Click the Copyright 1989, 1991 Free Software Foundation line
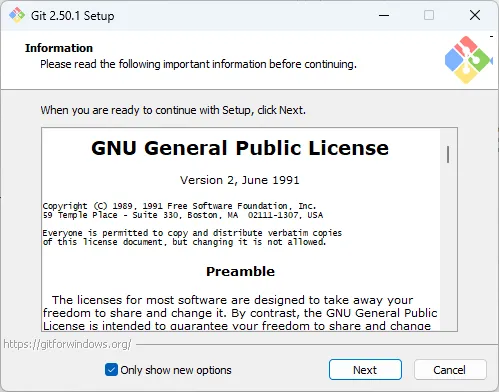The width and height of the screenshot is (499, 392). (179, 206)
